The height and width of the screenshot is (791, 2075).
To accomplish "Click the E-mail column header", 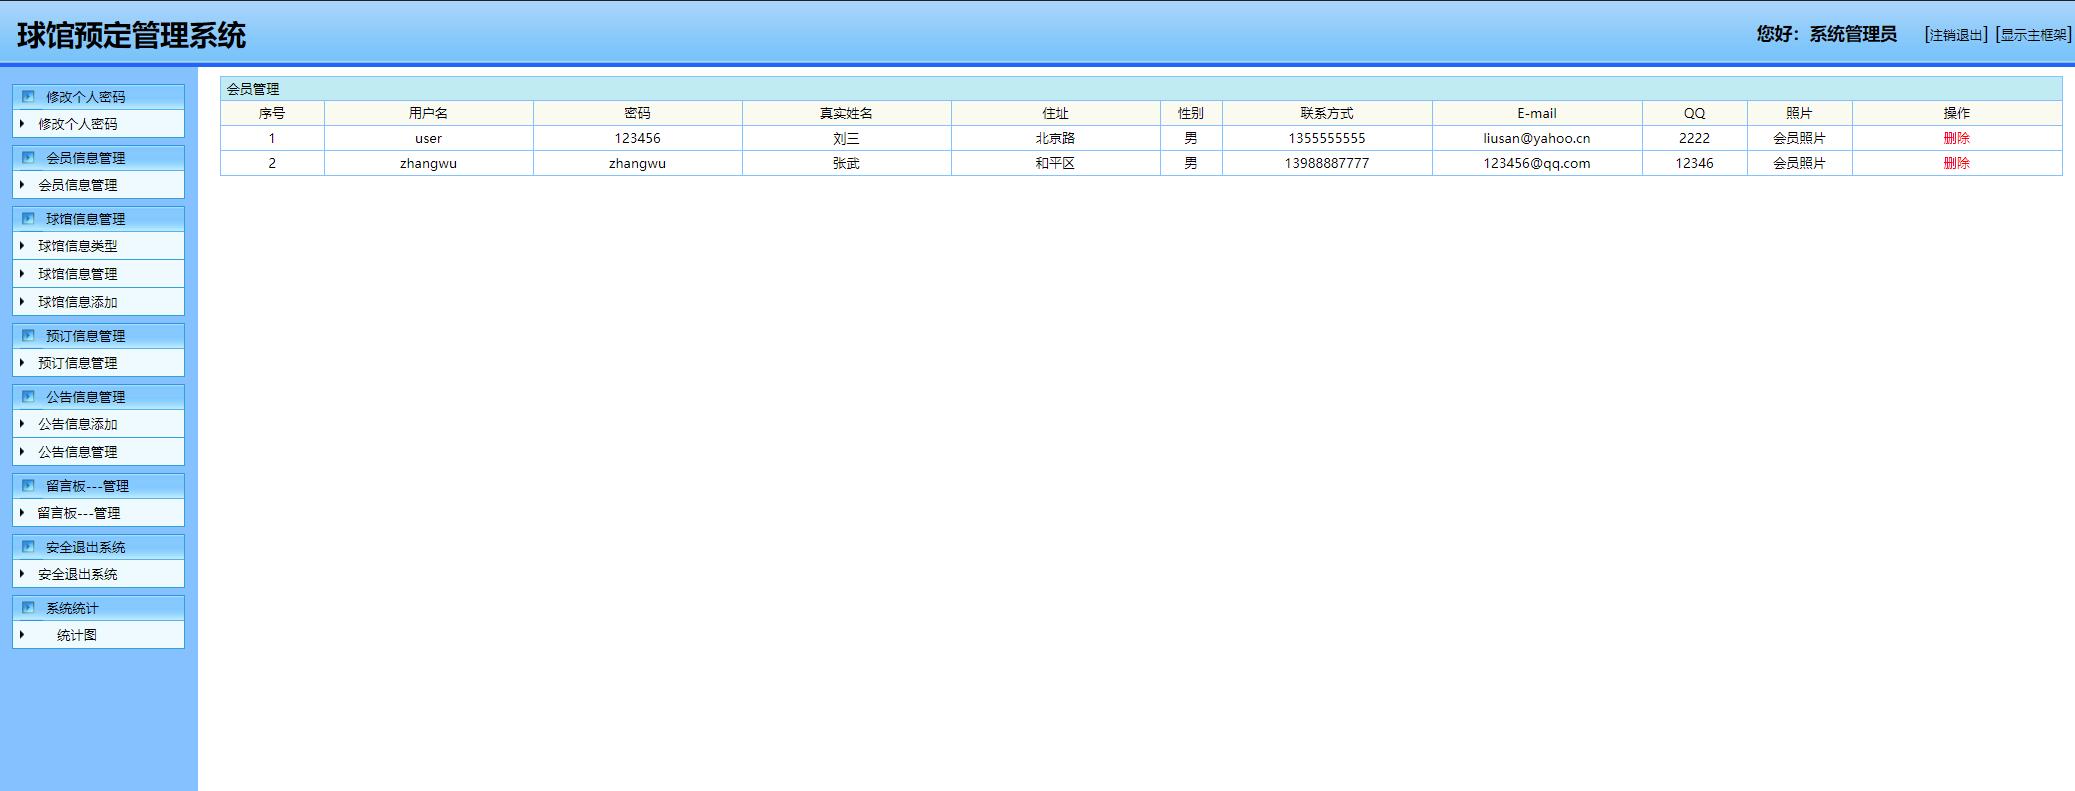I will point(1537,113).
